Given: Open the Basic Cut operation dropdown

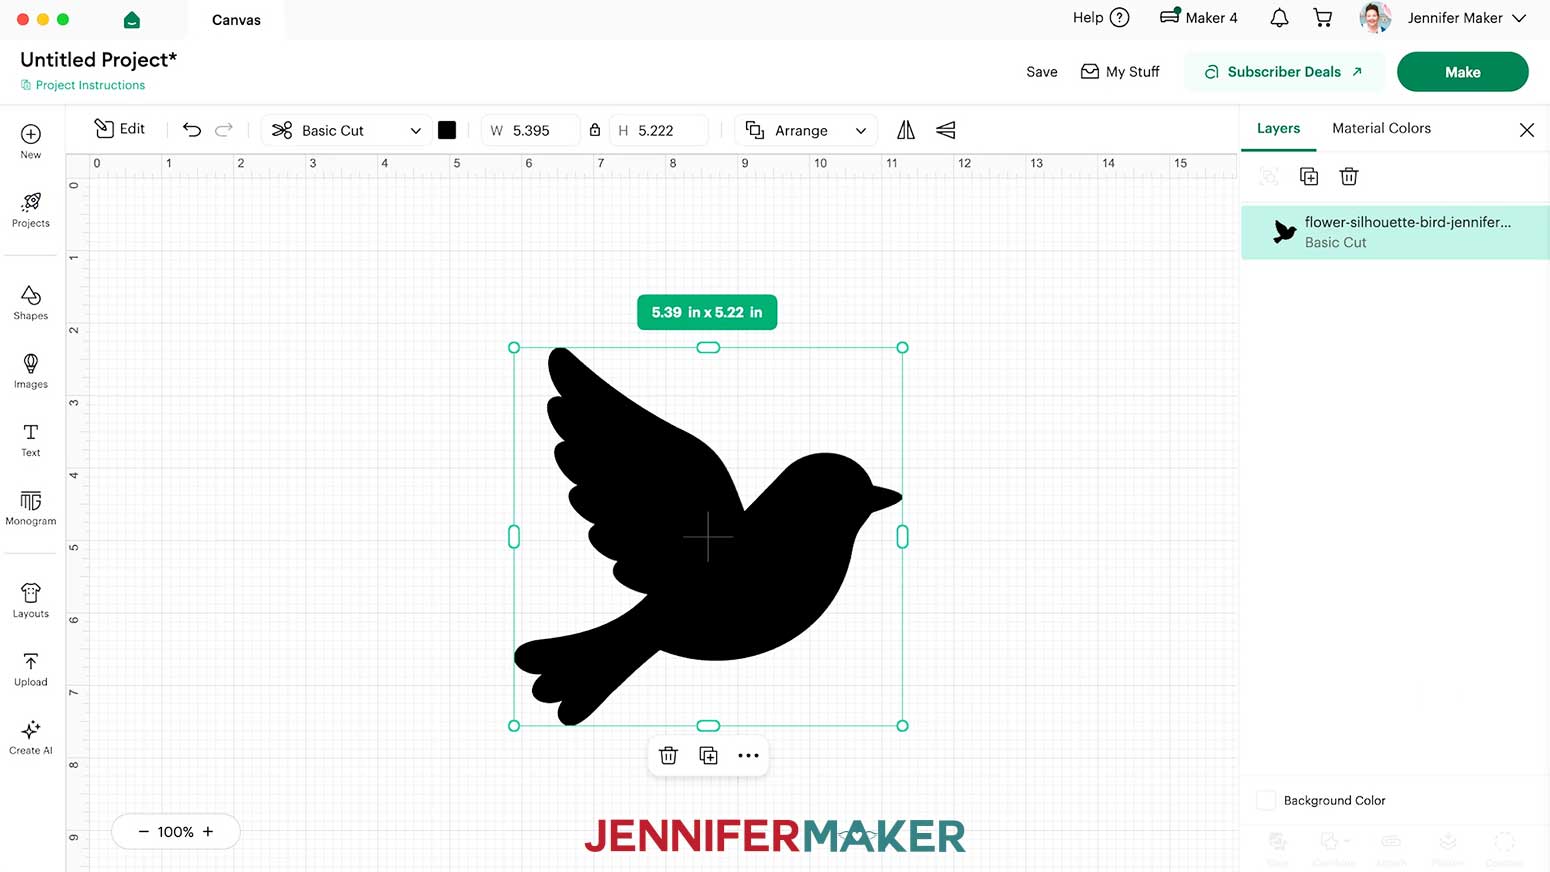Looking at the screenshot, I should 347,130.
